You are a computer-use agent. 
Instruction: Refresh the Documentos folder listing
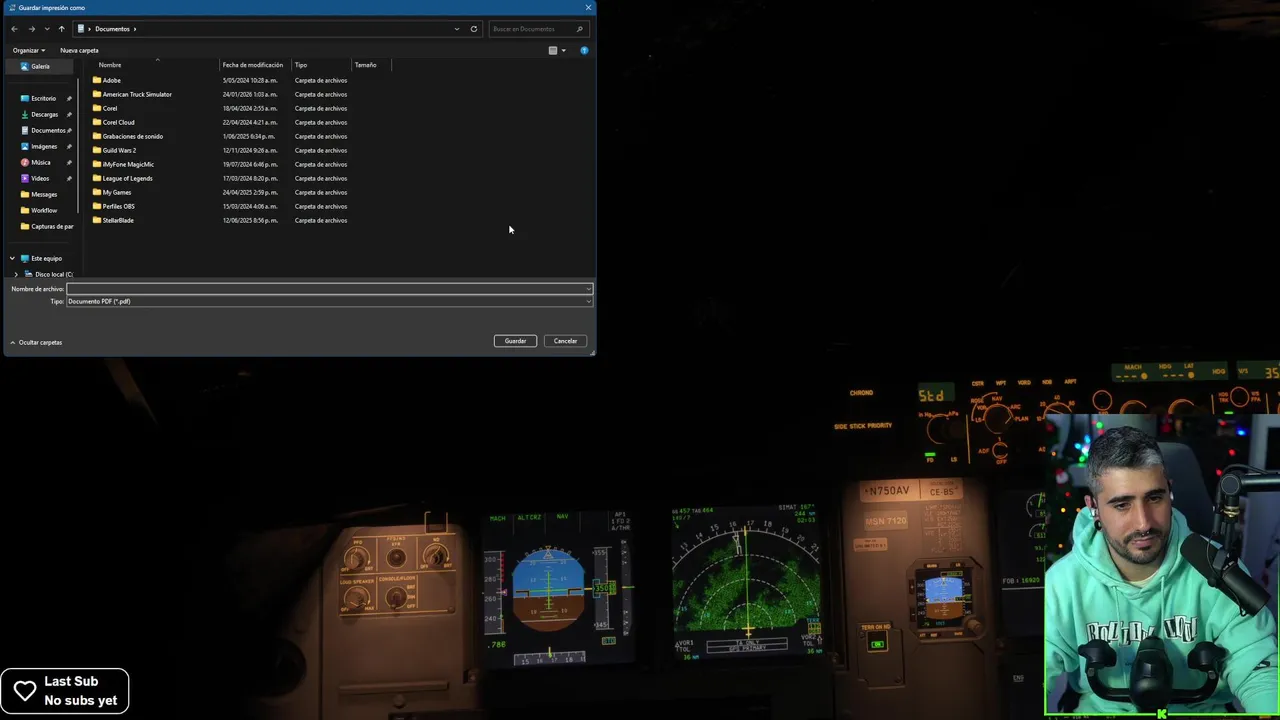(x=474, y=29)
